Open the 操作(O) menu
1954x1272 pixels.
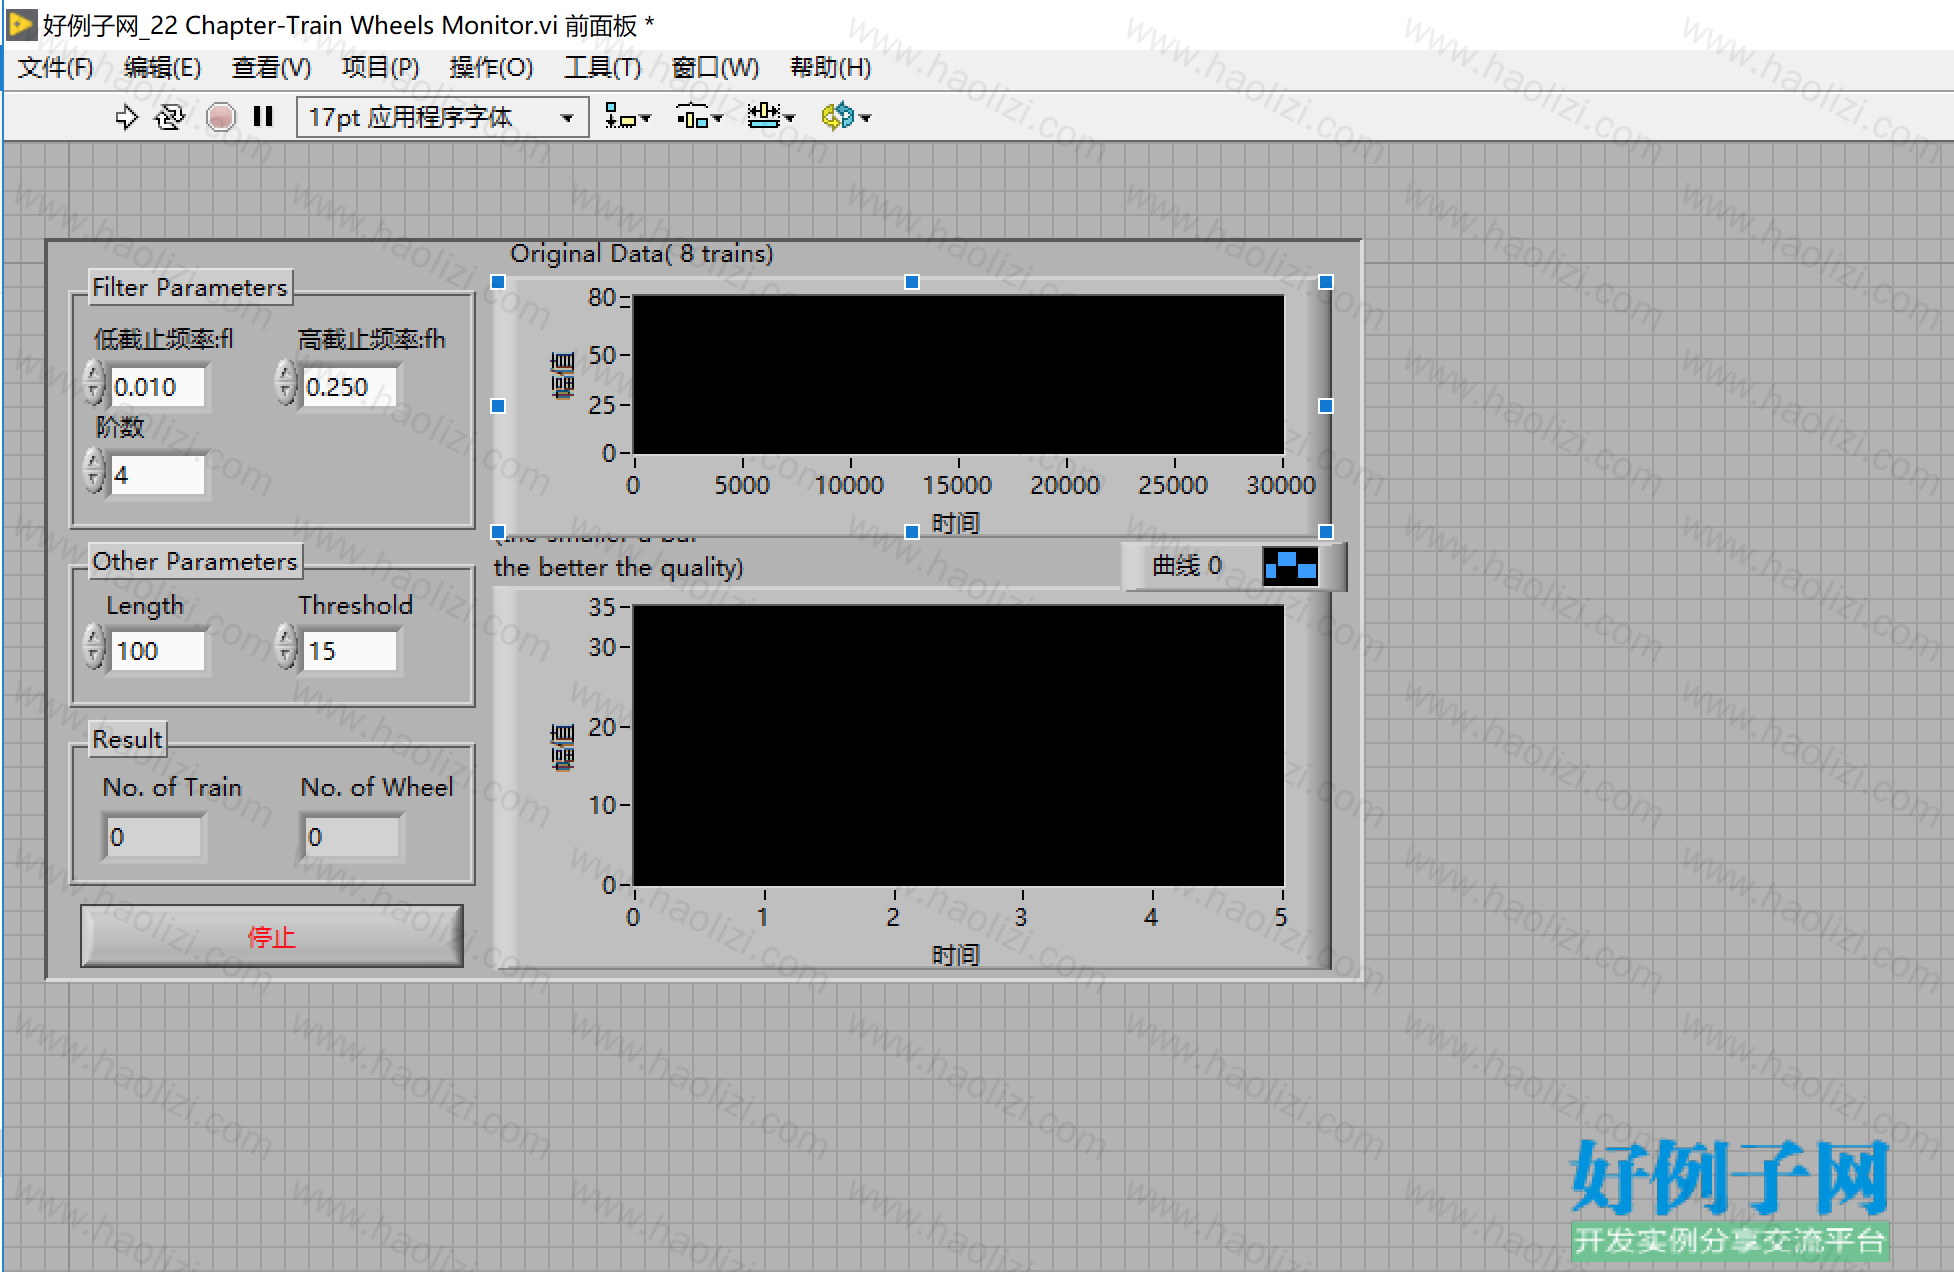(491, 67)
